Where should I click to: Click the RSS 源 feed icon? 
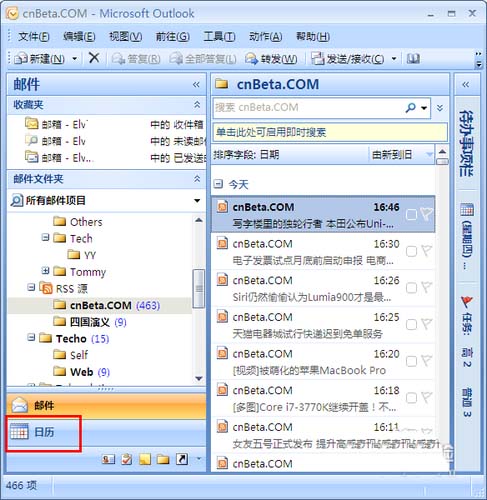(x=46, y=288)
